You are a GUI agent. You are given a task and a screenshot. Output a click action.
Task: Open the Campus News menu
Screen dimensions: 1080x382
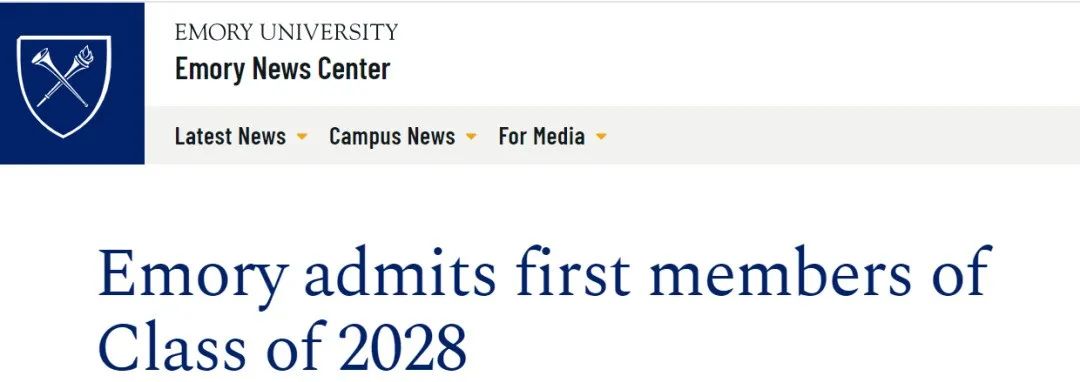392,136
